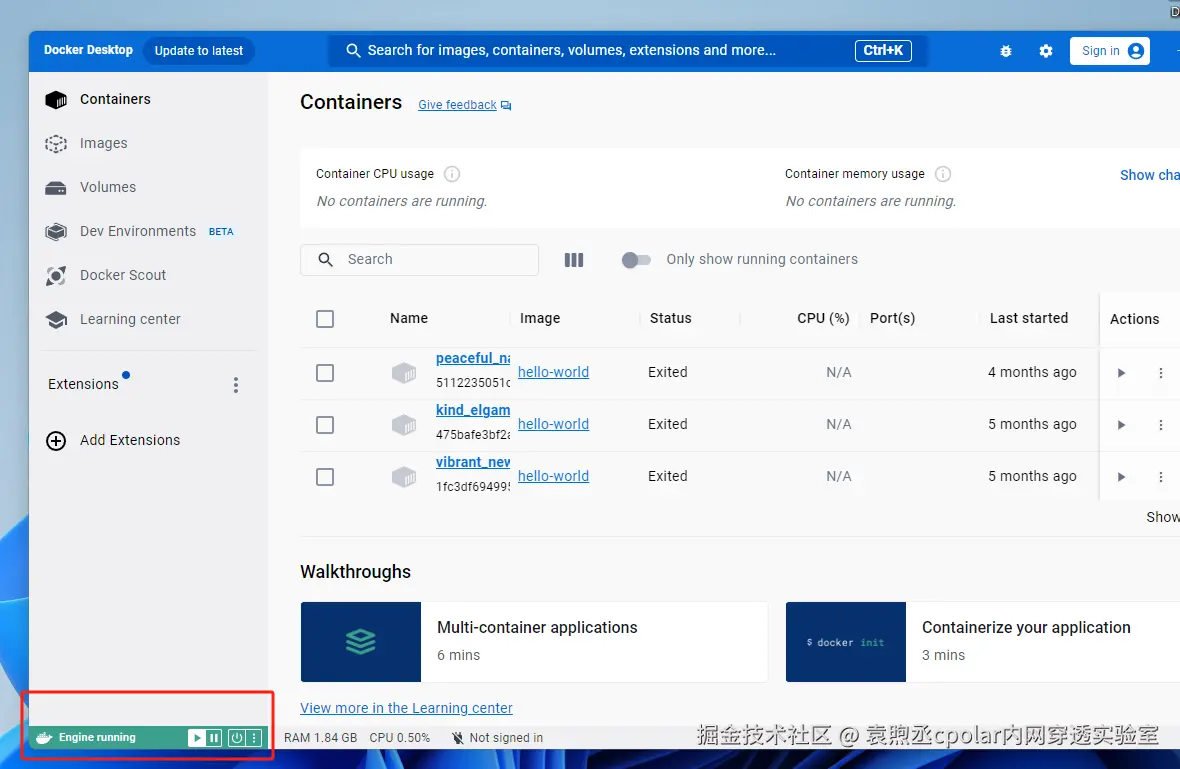
Task: Open the vibrant container name link
Action: pos(473,462)
